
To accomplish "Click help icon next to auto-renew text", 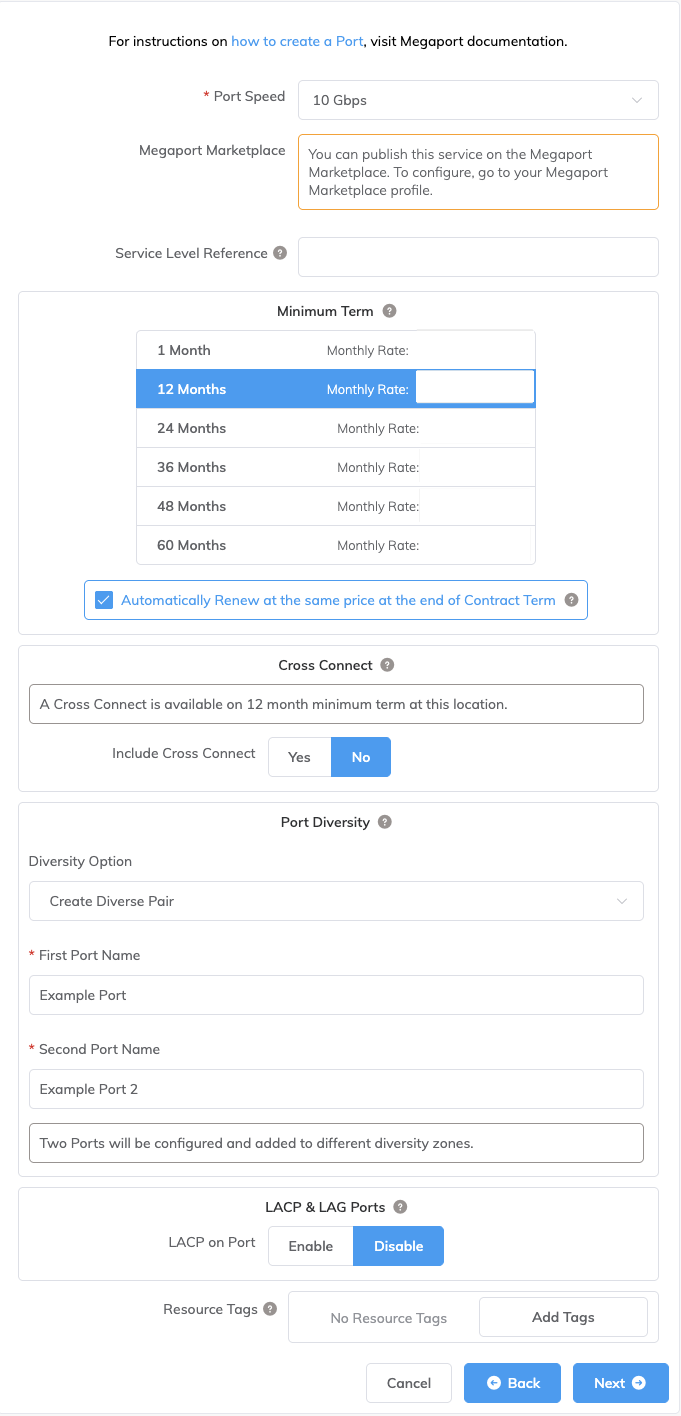I will click(571, 600).
